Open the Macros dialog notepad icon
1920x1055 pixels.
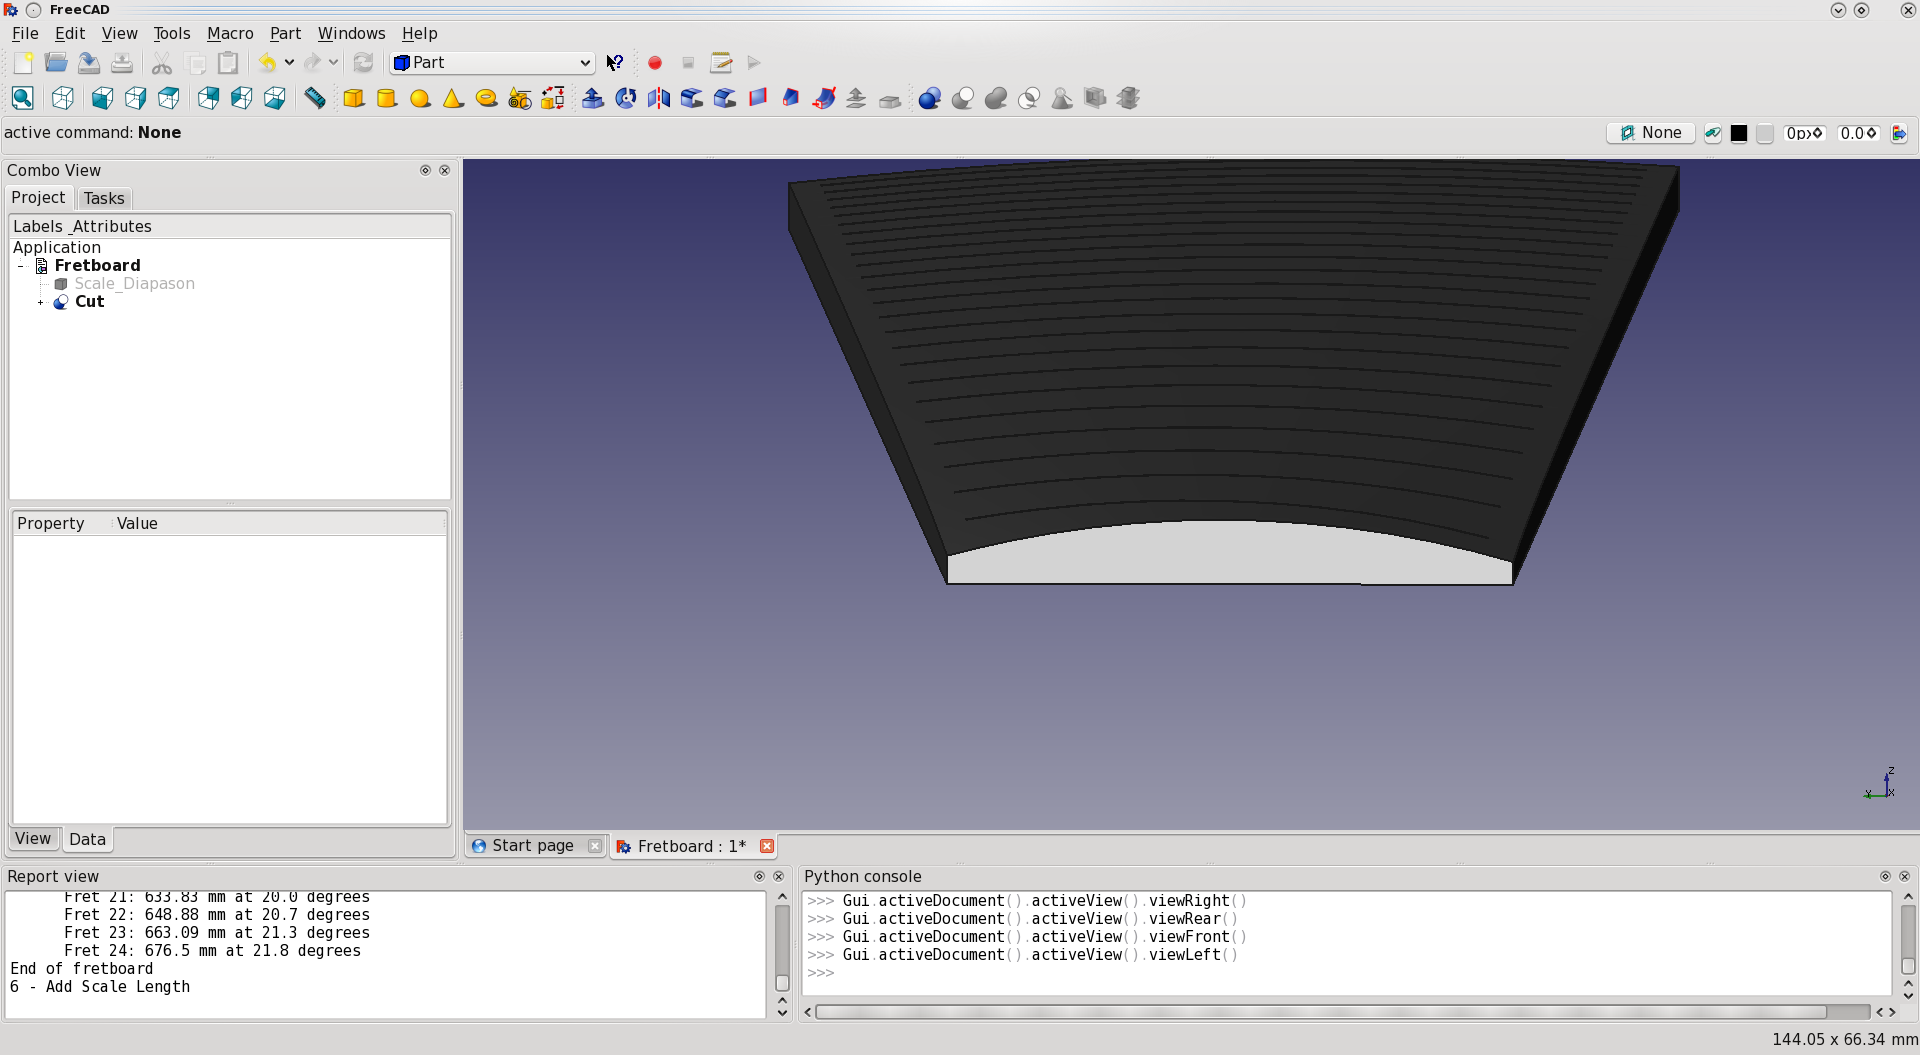click(721, 63)
